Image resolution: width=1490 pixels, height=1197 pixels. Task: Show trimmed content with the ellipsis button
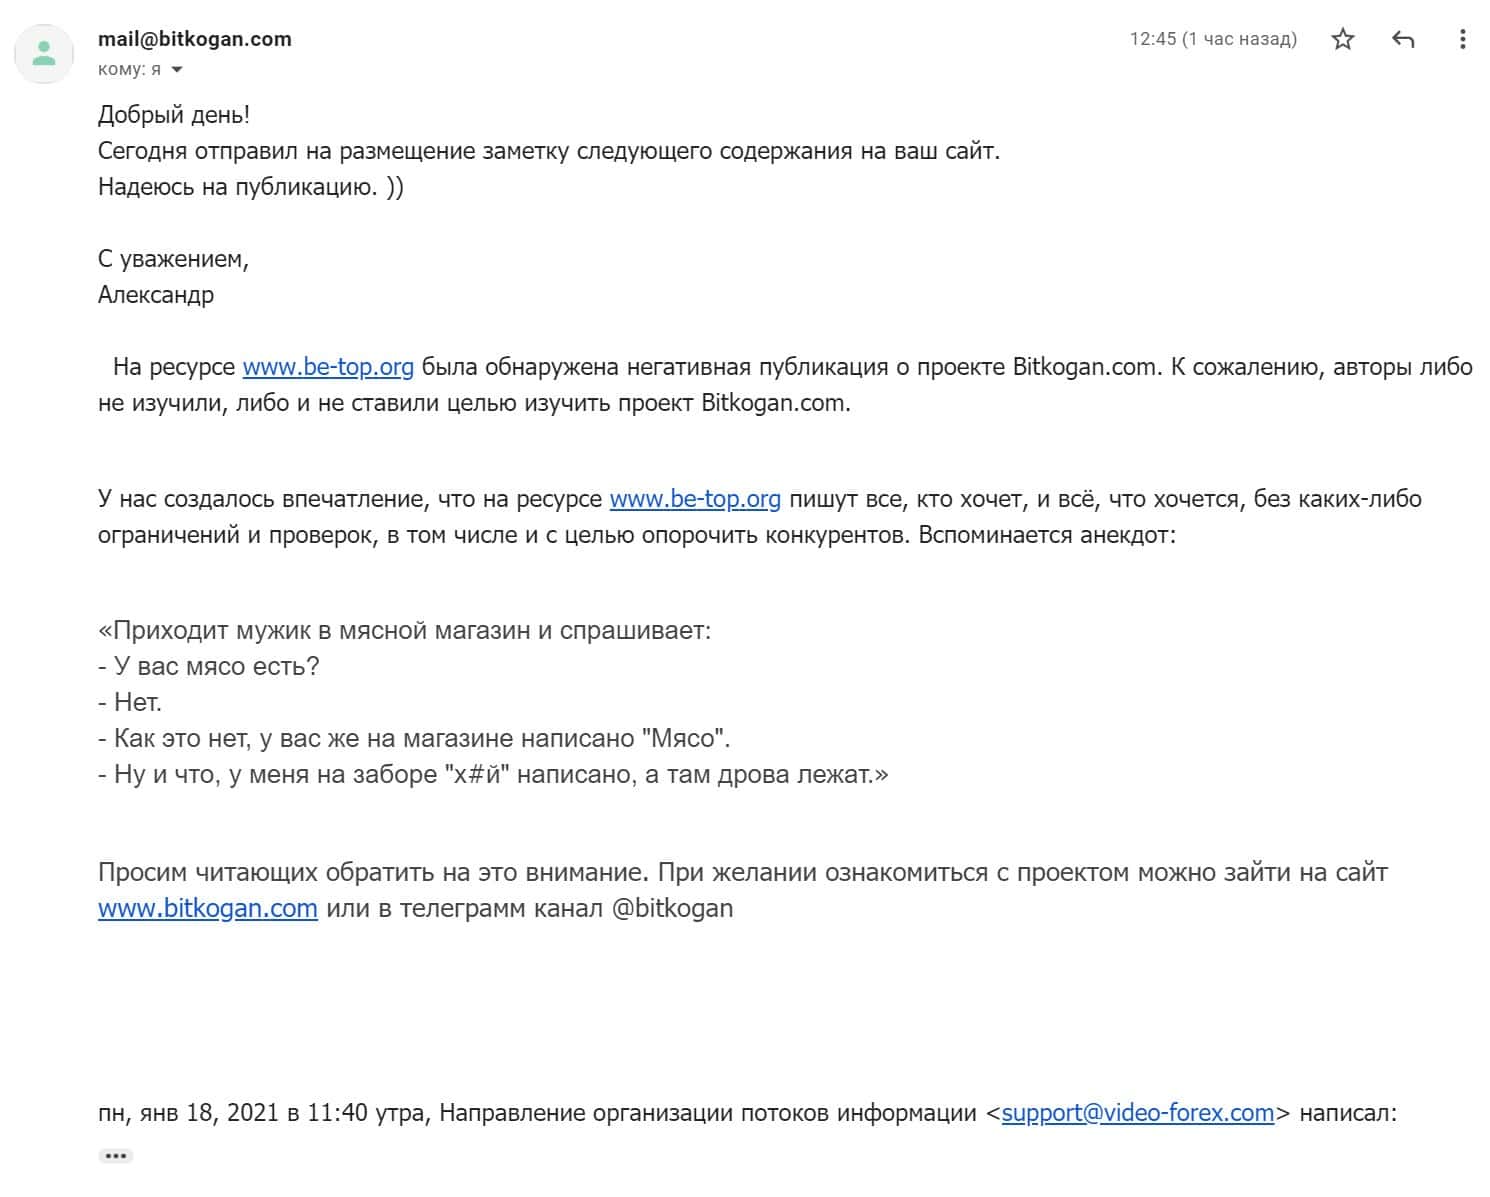(116, 1156)
